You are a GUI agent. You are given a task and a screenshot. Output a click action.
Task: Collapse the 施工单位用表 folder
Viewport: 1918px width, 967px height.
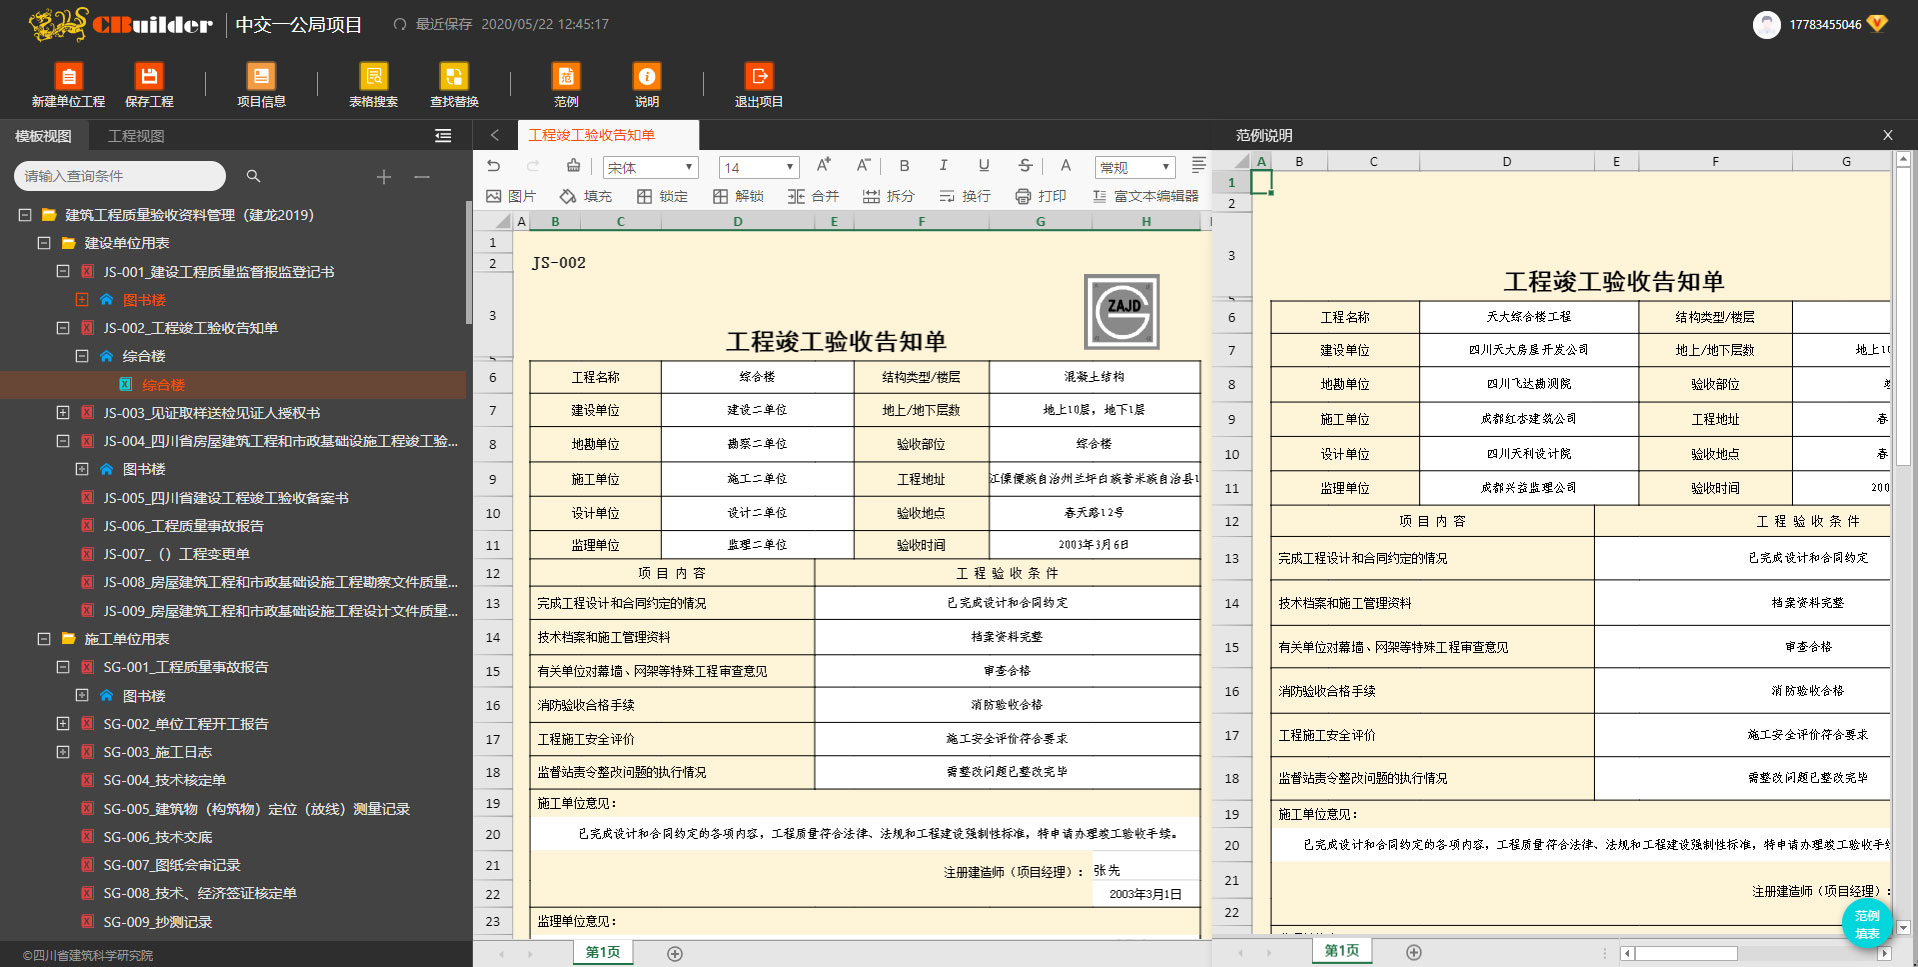pyautogui.click(x=44, y=639)
